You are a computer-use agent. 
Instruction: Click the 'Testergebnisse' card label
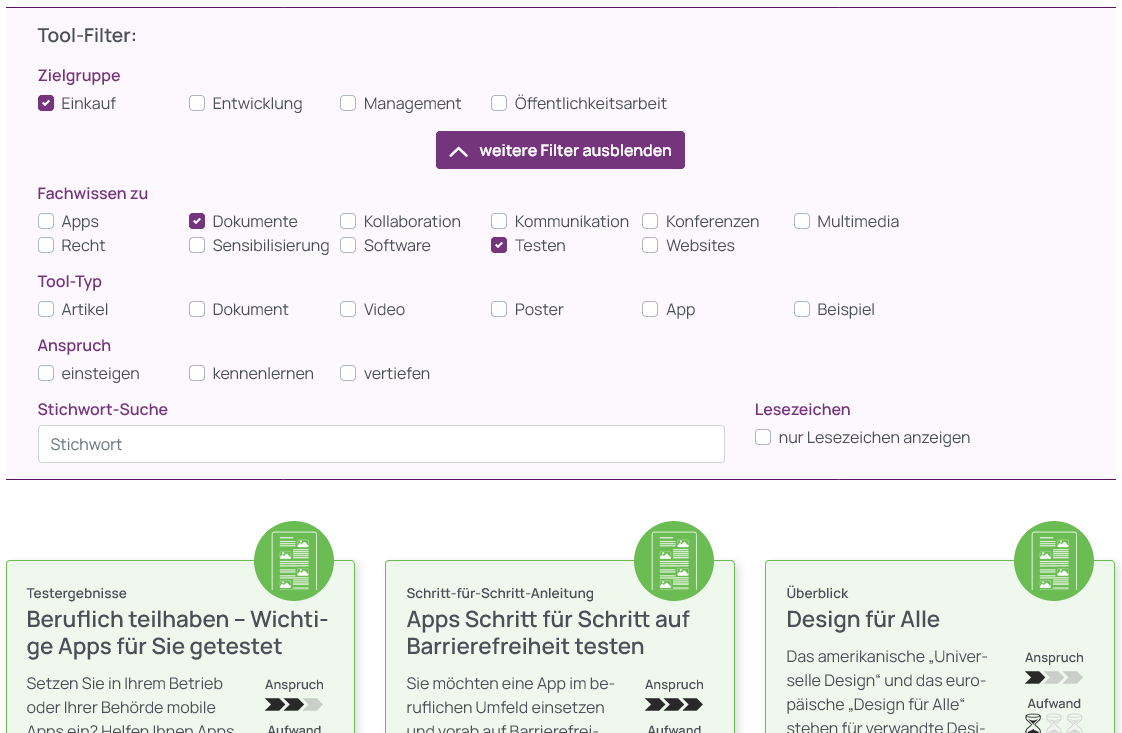77,593
